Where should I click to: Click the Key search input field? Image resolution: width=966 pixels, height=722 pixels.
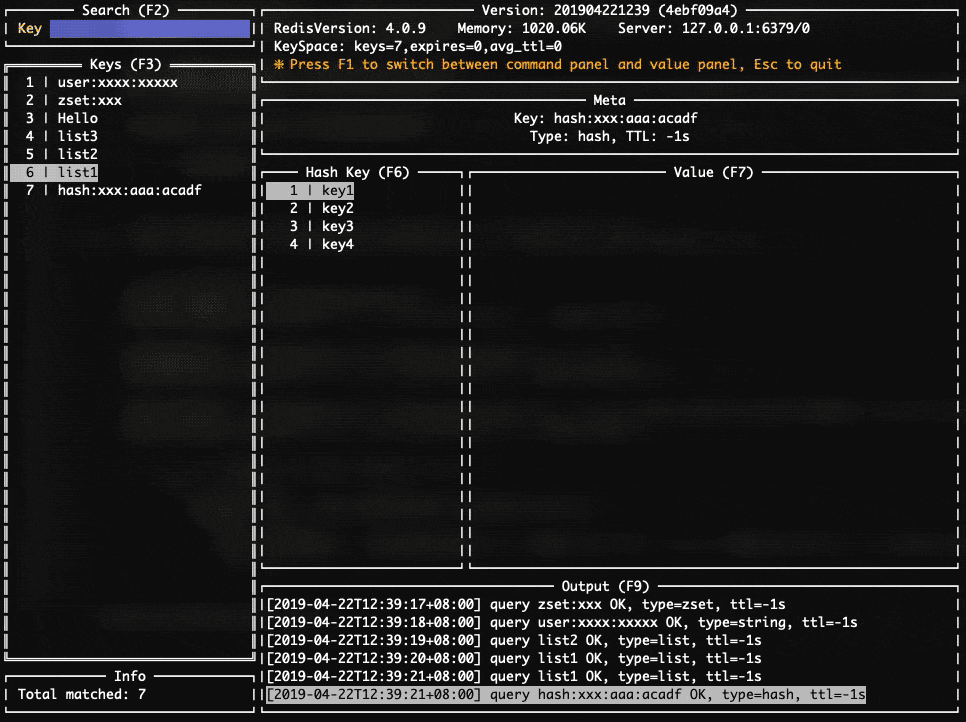[150, 28]
